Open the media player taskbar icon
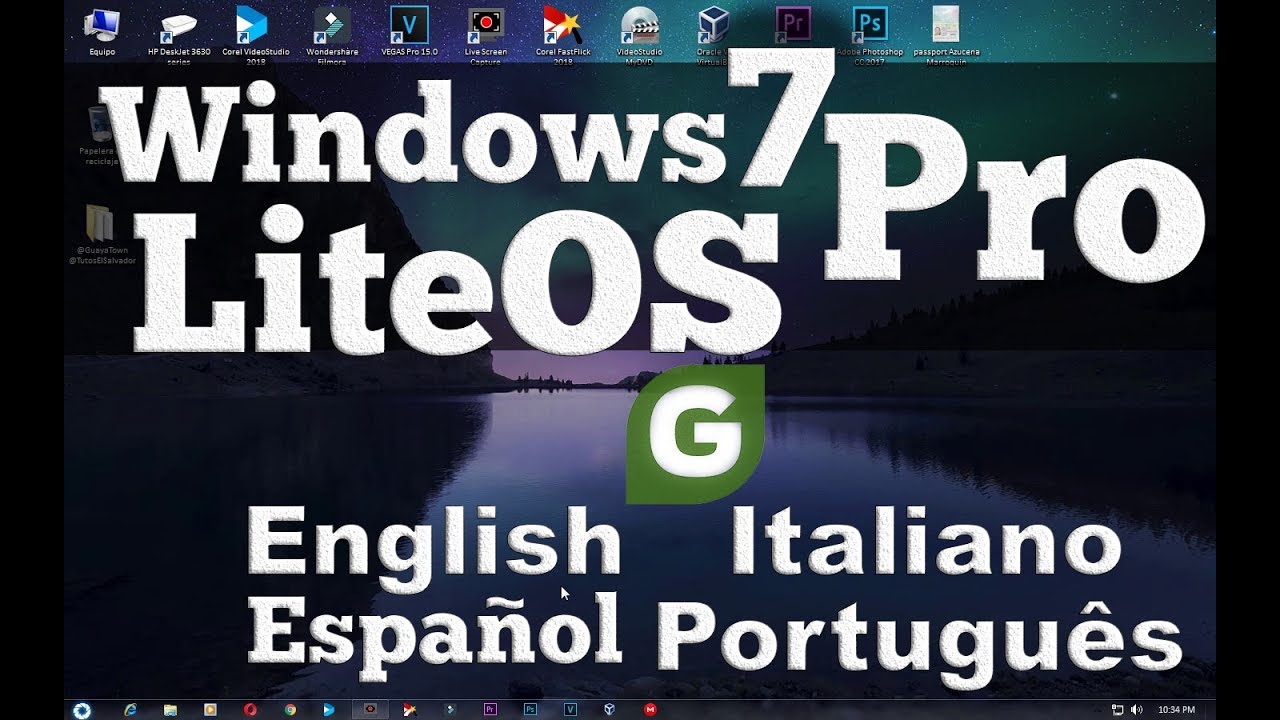1280x720 pixels. click(210, 710)
